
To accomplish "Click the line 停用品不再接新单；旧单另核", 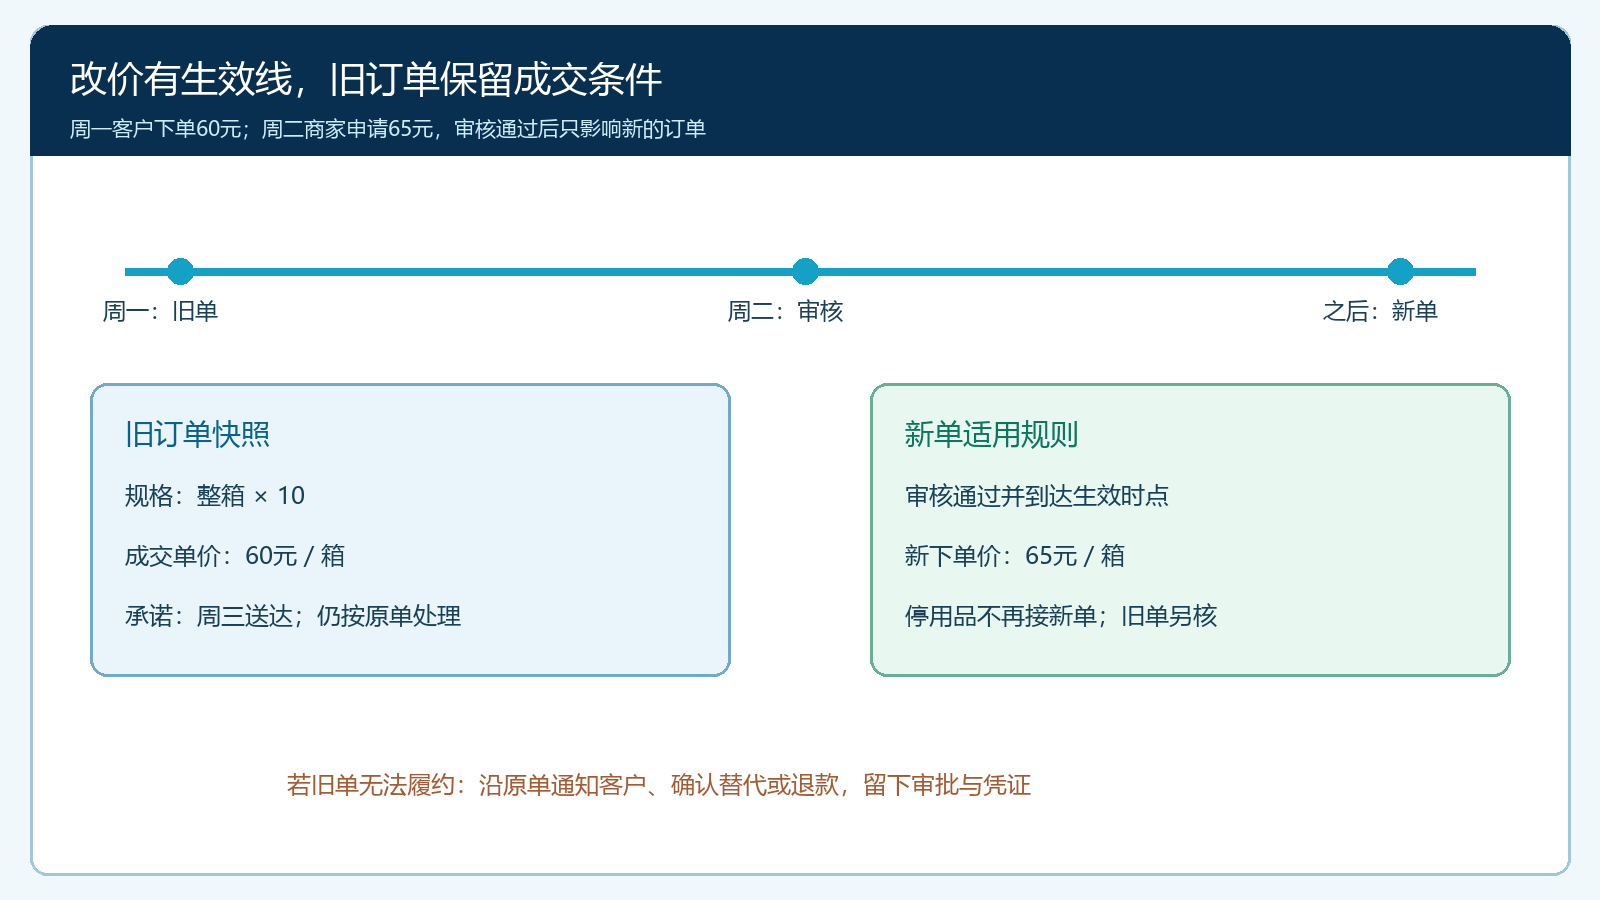I will coord(1061,616).
